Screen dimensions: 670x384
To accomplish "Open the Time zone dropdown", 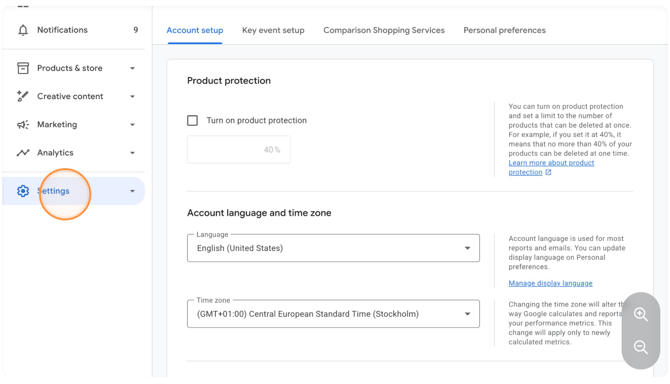I will coord(333,314).
